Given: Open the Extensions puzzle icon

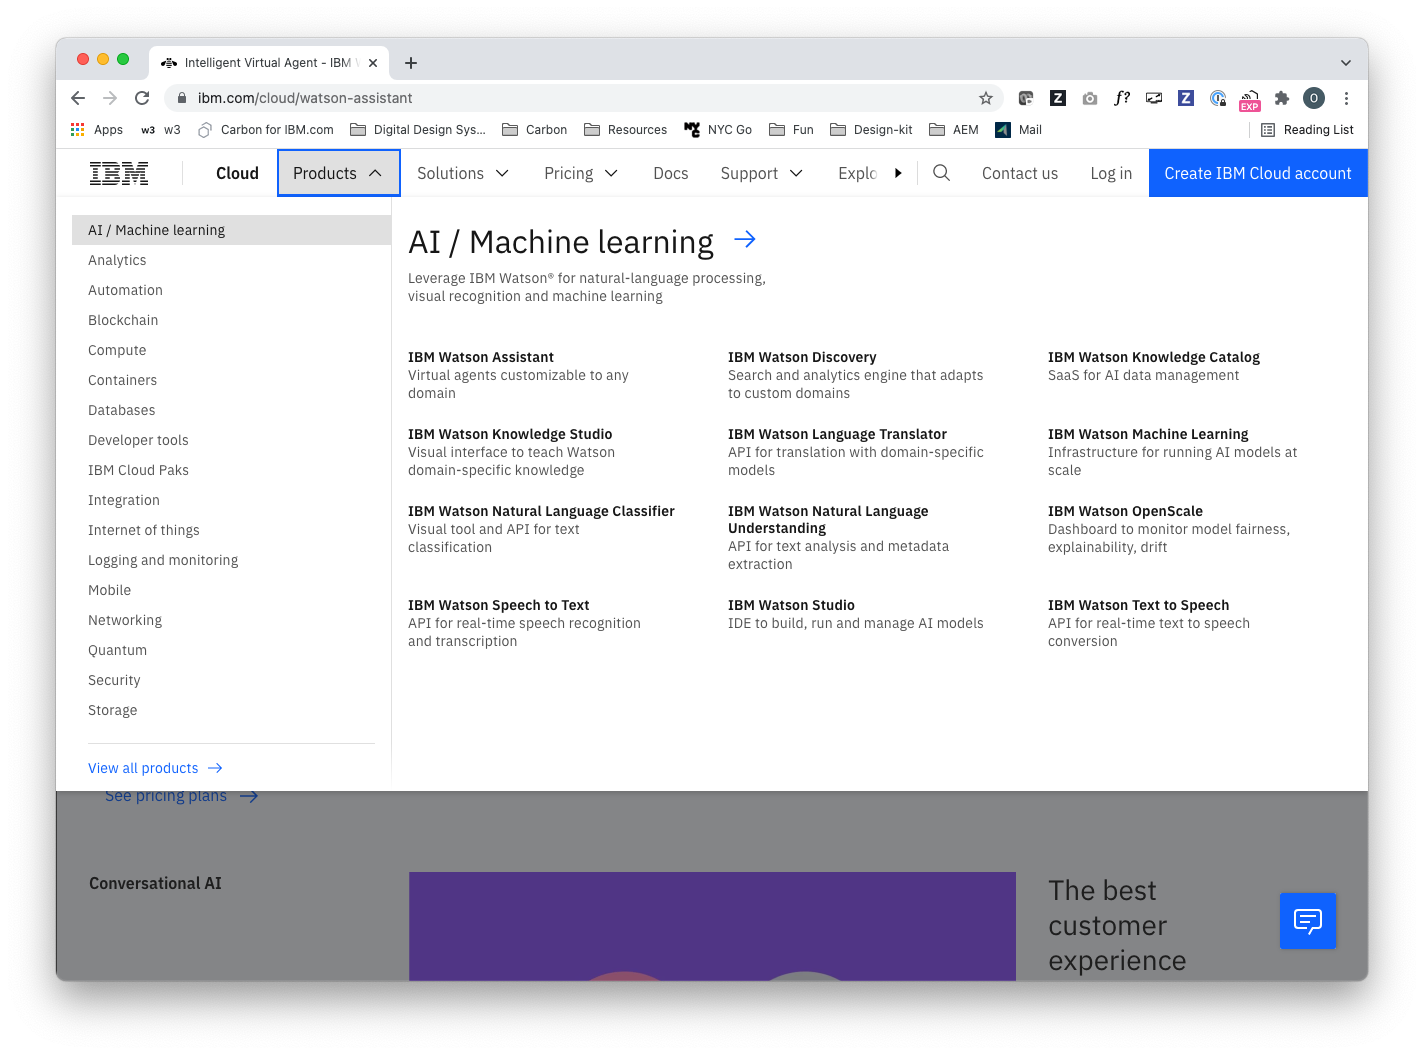Looking at the screenshot, I should [1282, 98].
